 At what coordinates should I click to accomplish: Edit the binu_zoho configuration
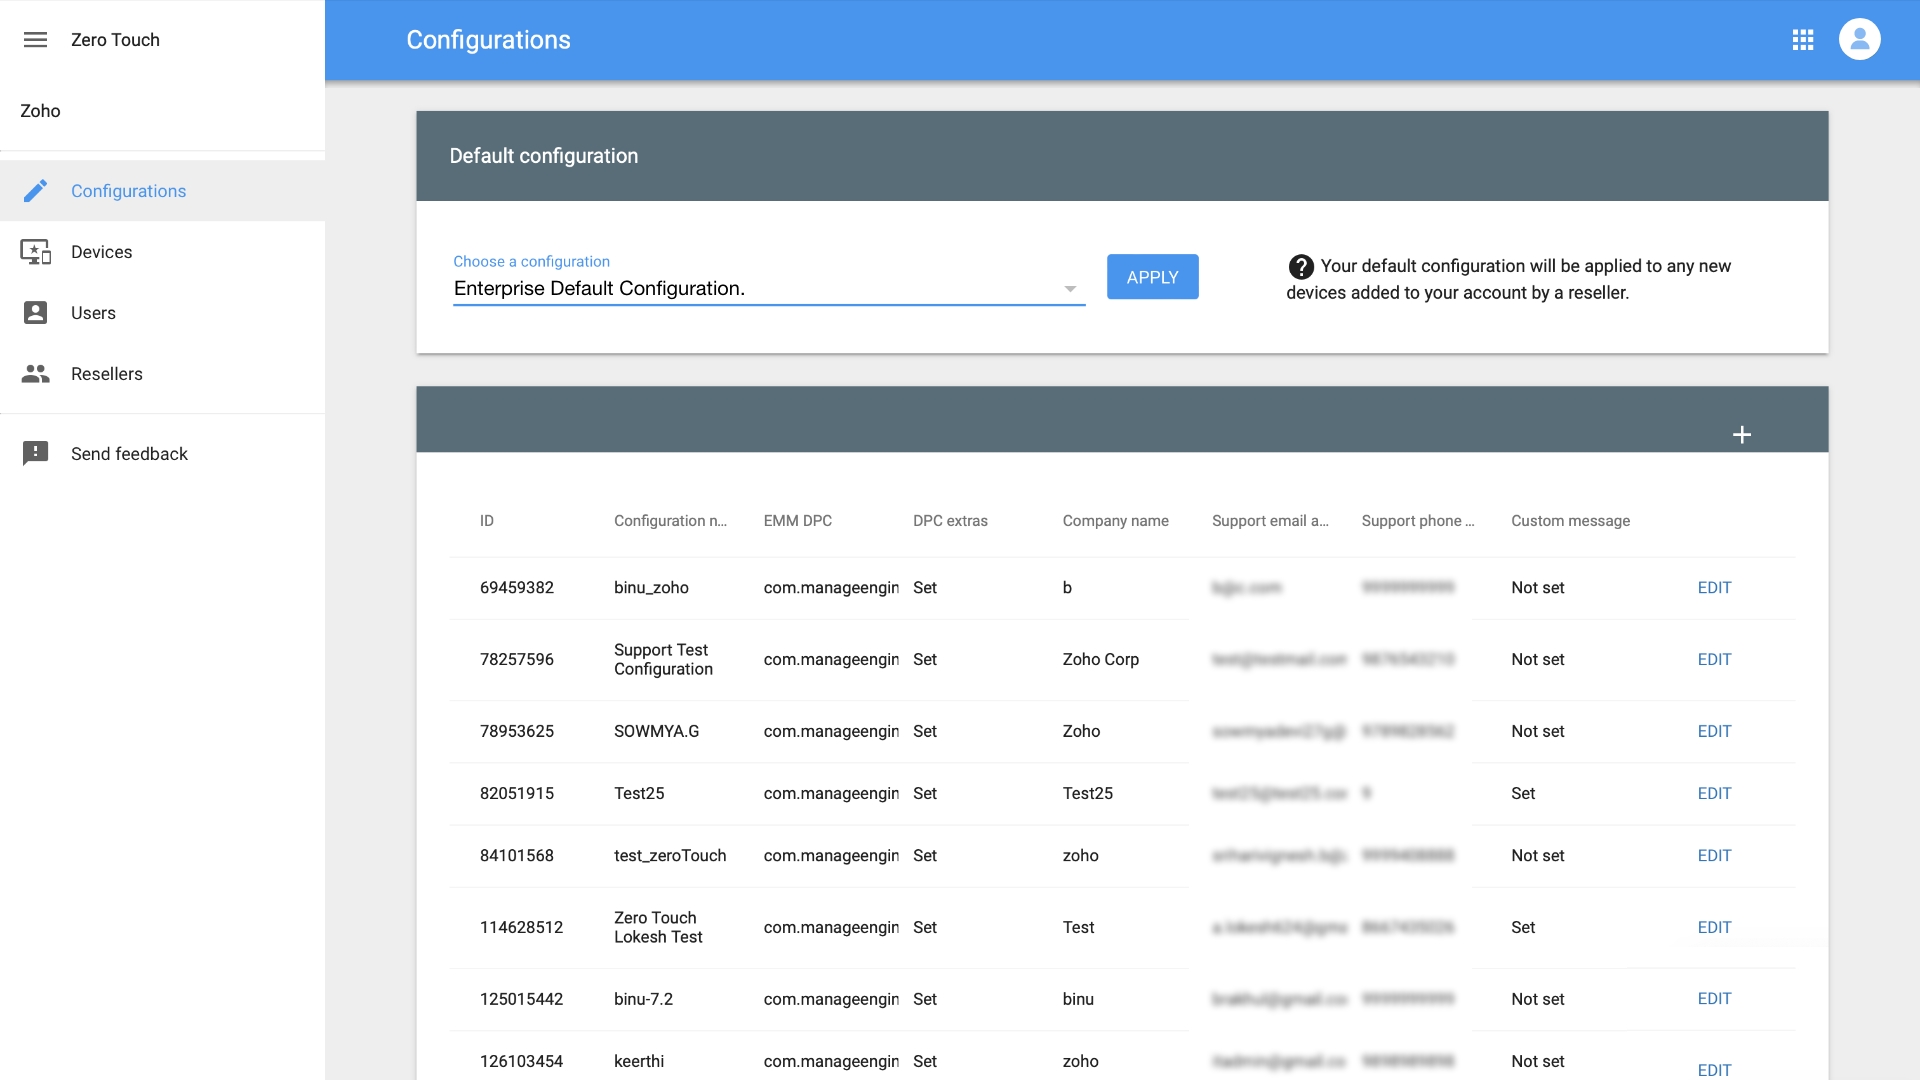(1714, 588)
